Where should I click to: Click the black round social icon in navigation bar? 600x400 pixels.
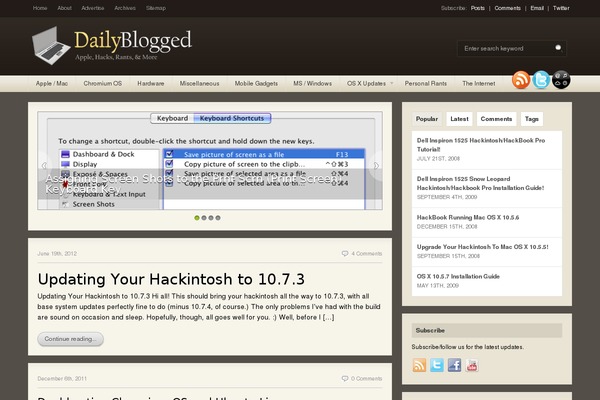(561, 80)
